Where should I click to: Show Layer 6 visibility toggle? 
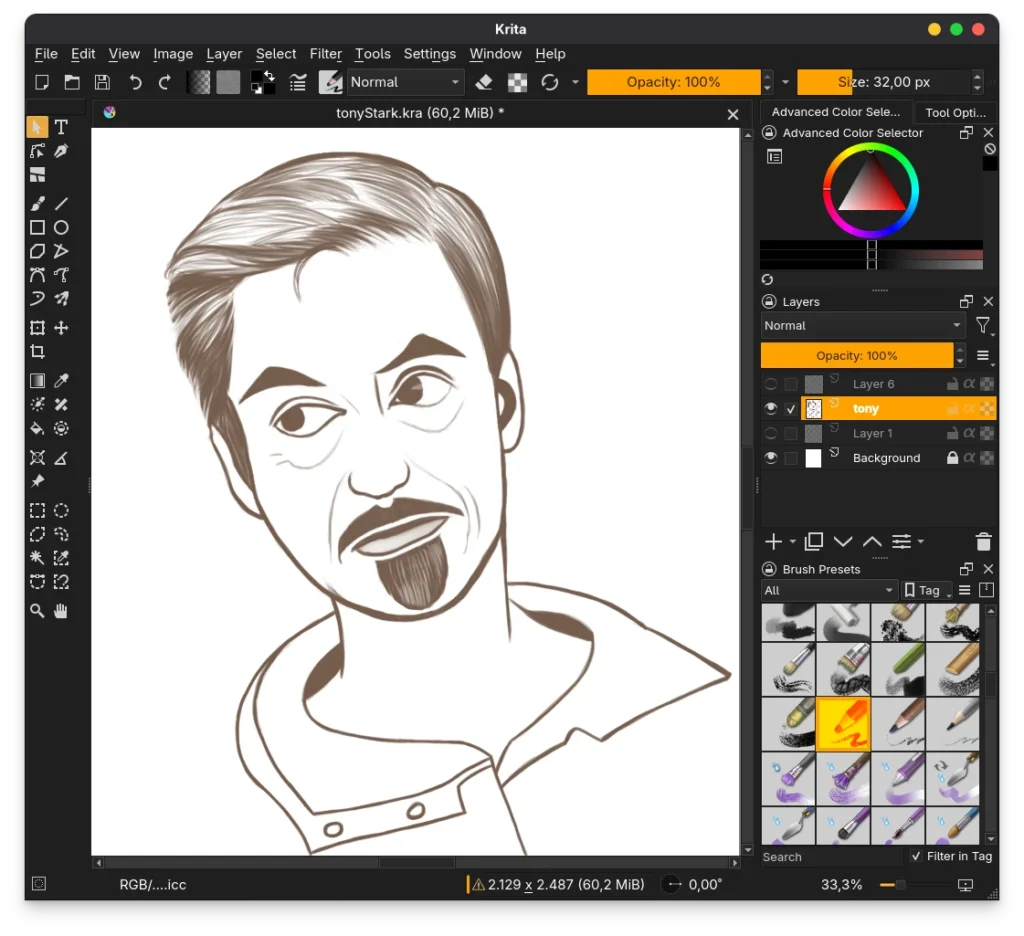(771, 384)
